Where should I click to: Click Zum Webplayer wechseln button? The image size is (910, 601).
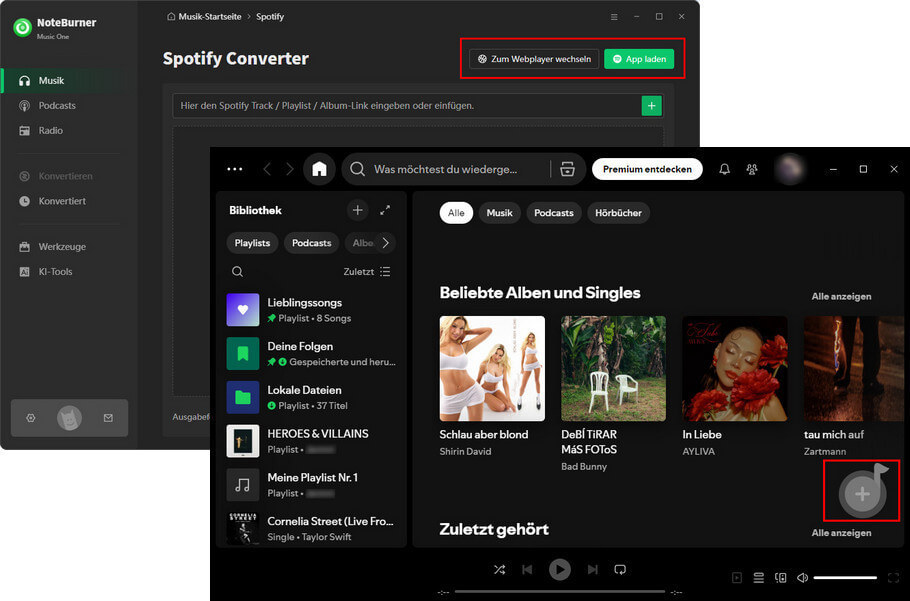(x=534, y=59)
